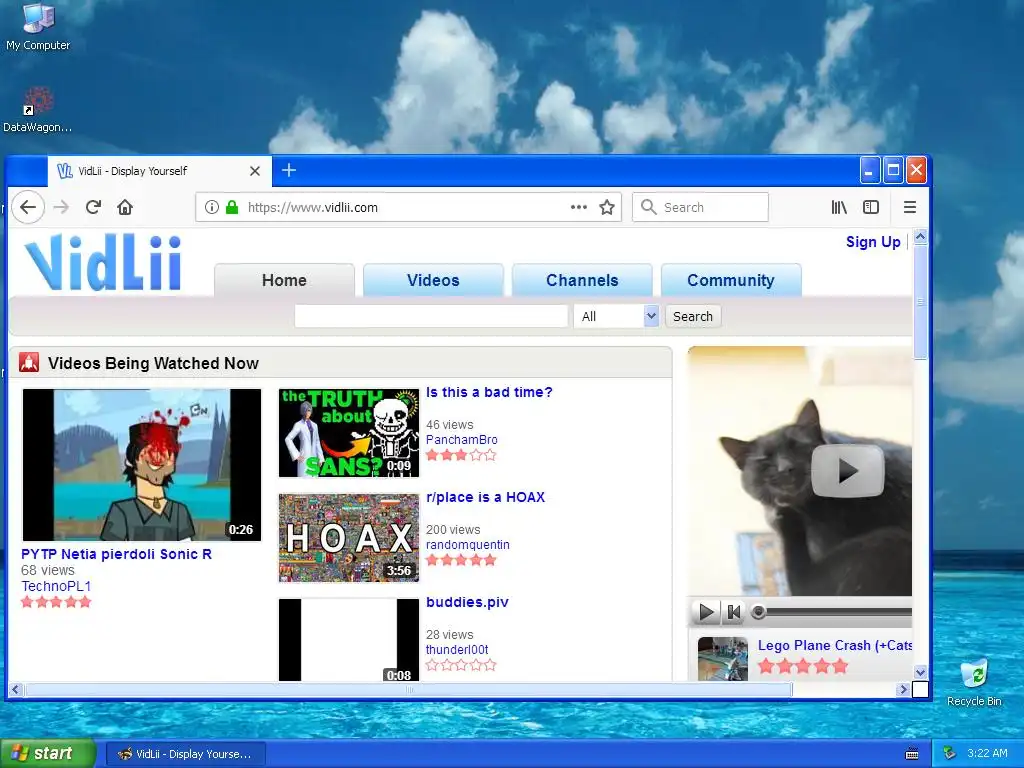This screenshot has width=1024, height=768.
Task: Click the 3:22 AM taskbar clock
Action: (x=987, y=753)
